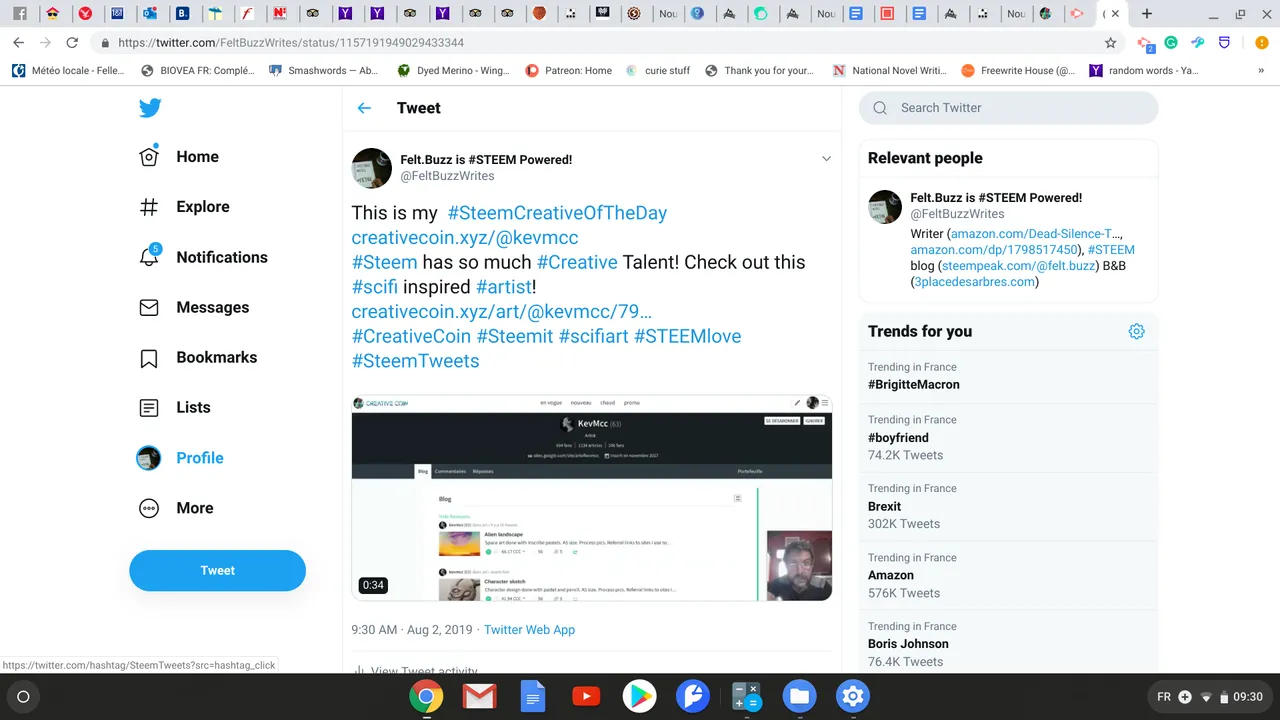Open a new tab with plus
Image resolution: width=1280 pixels, height=720 pixels.
[1147, 14]
